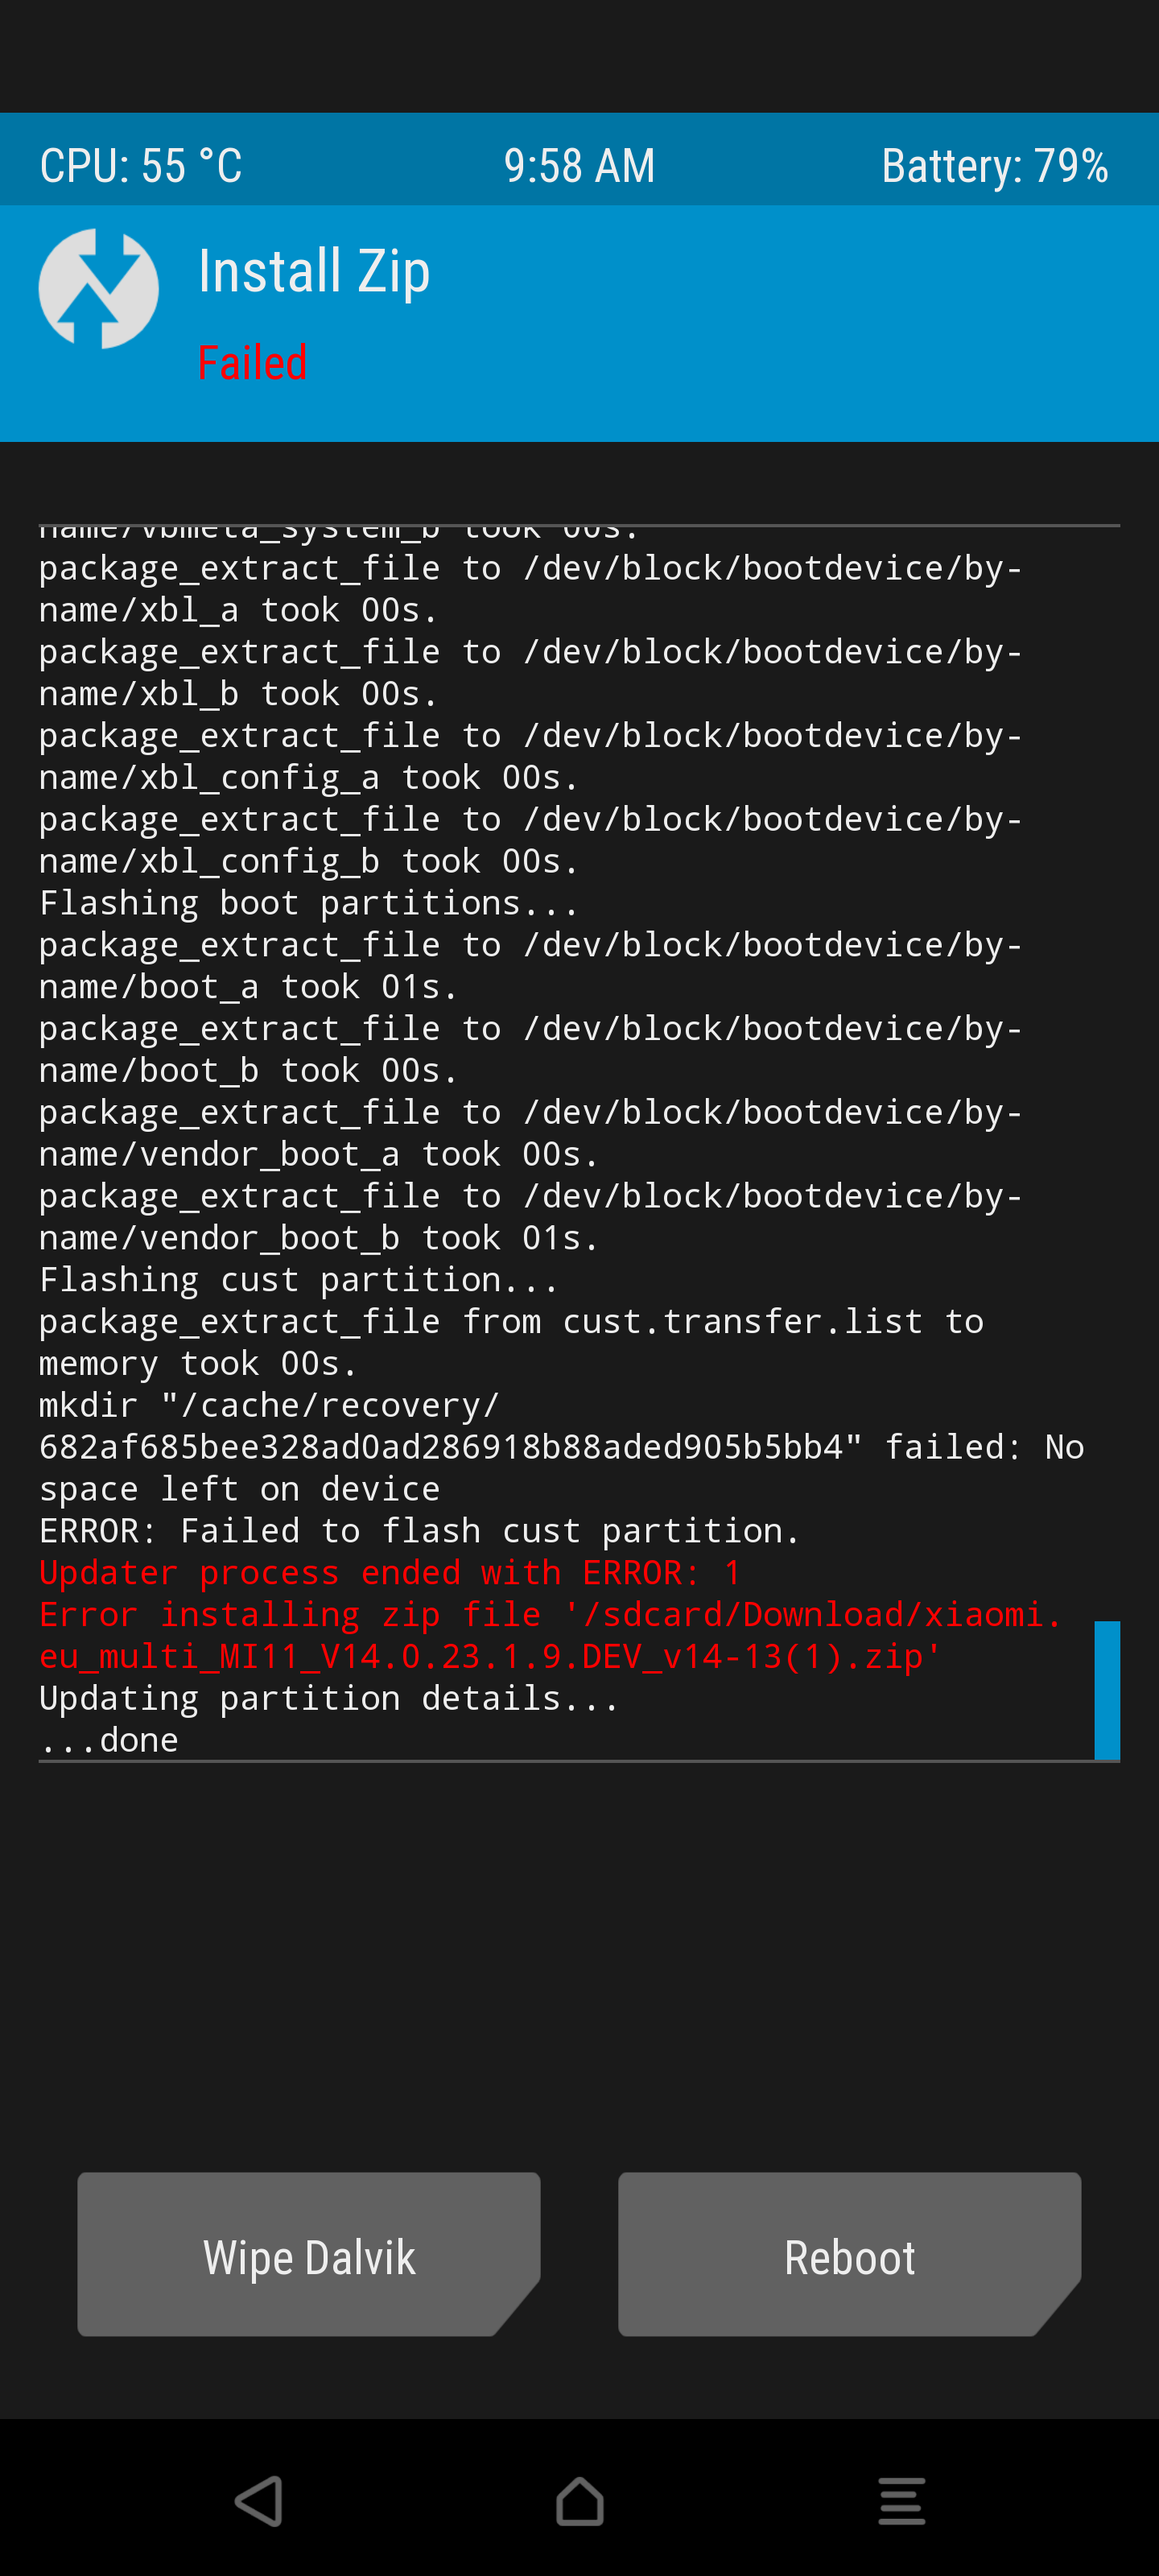This screenshot has width=1159, height=2576.
Task: Open the log menu lines icon
Action: pos(901,2502)
